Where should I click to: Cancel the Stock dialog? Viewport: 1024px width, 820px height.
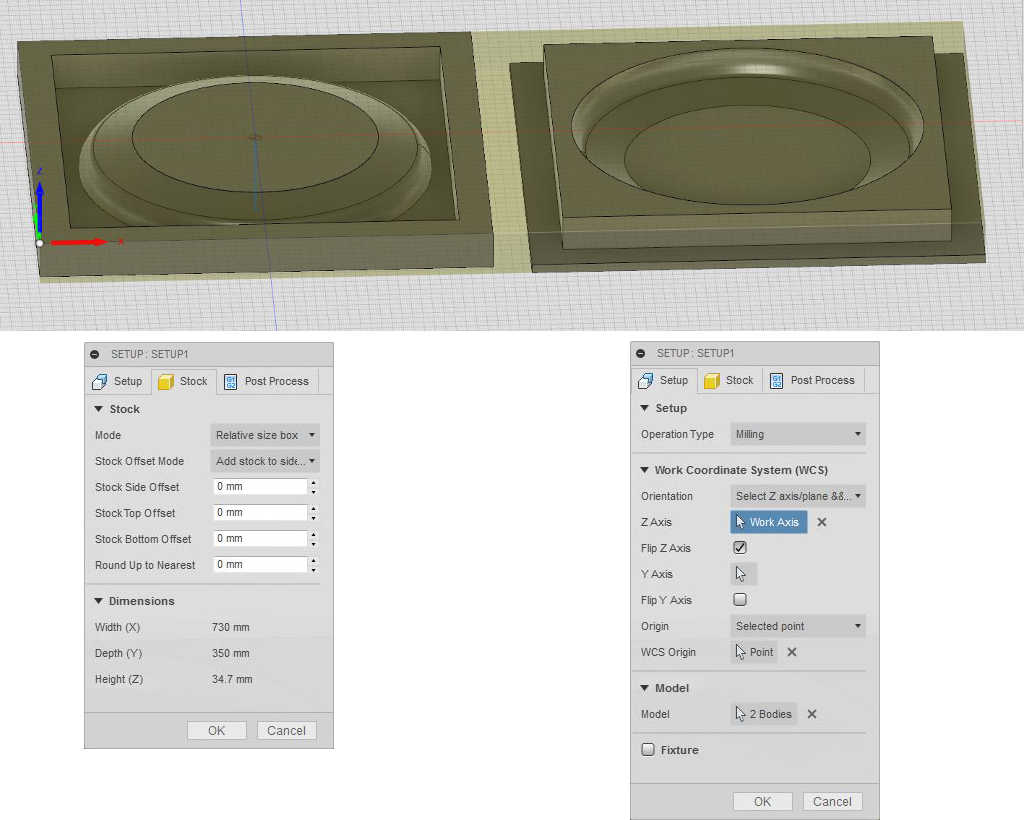(286, 731)
